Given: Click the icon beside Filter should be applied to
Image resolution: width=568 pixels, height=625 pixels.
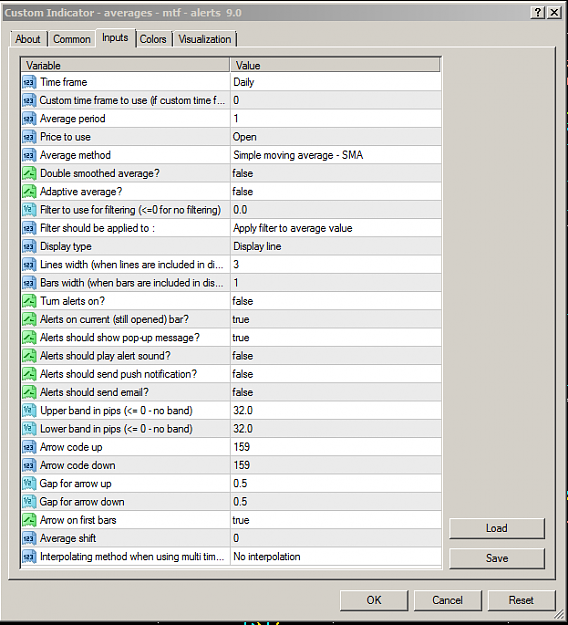Looking at the screenshot, I should (29, 228).
